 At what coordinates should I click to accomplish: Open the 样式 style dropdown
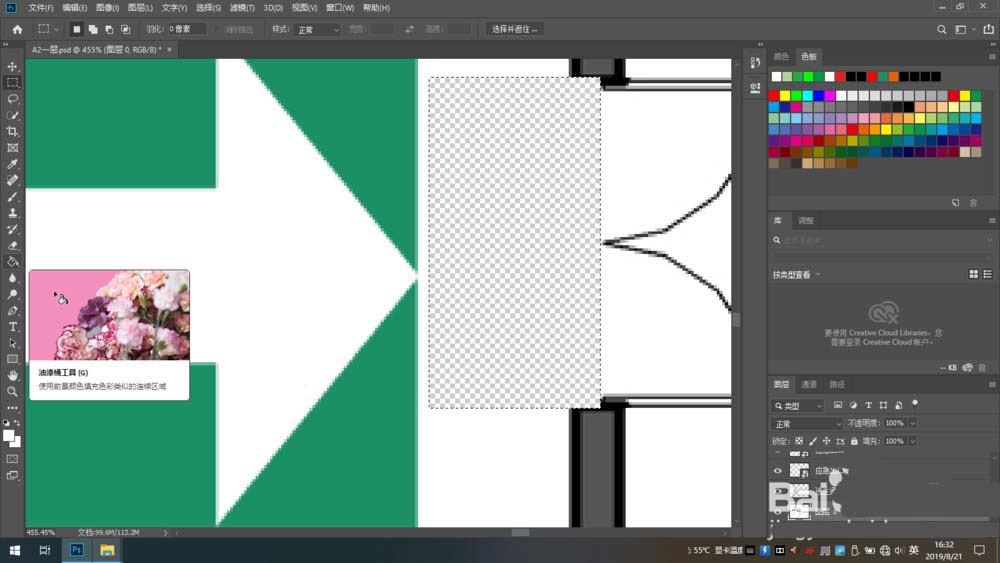point(318,30)
